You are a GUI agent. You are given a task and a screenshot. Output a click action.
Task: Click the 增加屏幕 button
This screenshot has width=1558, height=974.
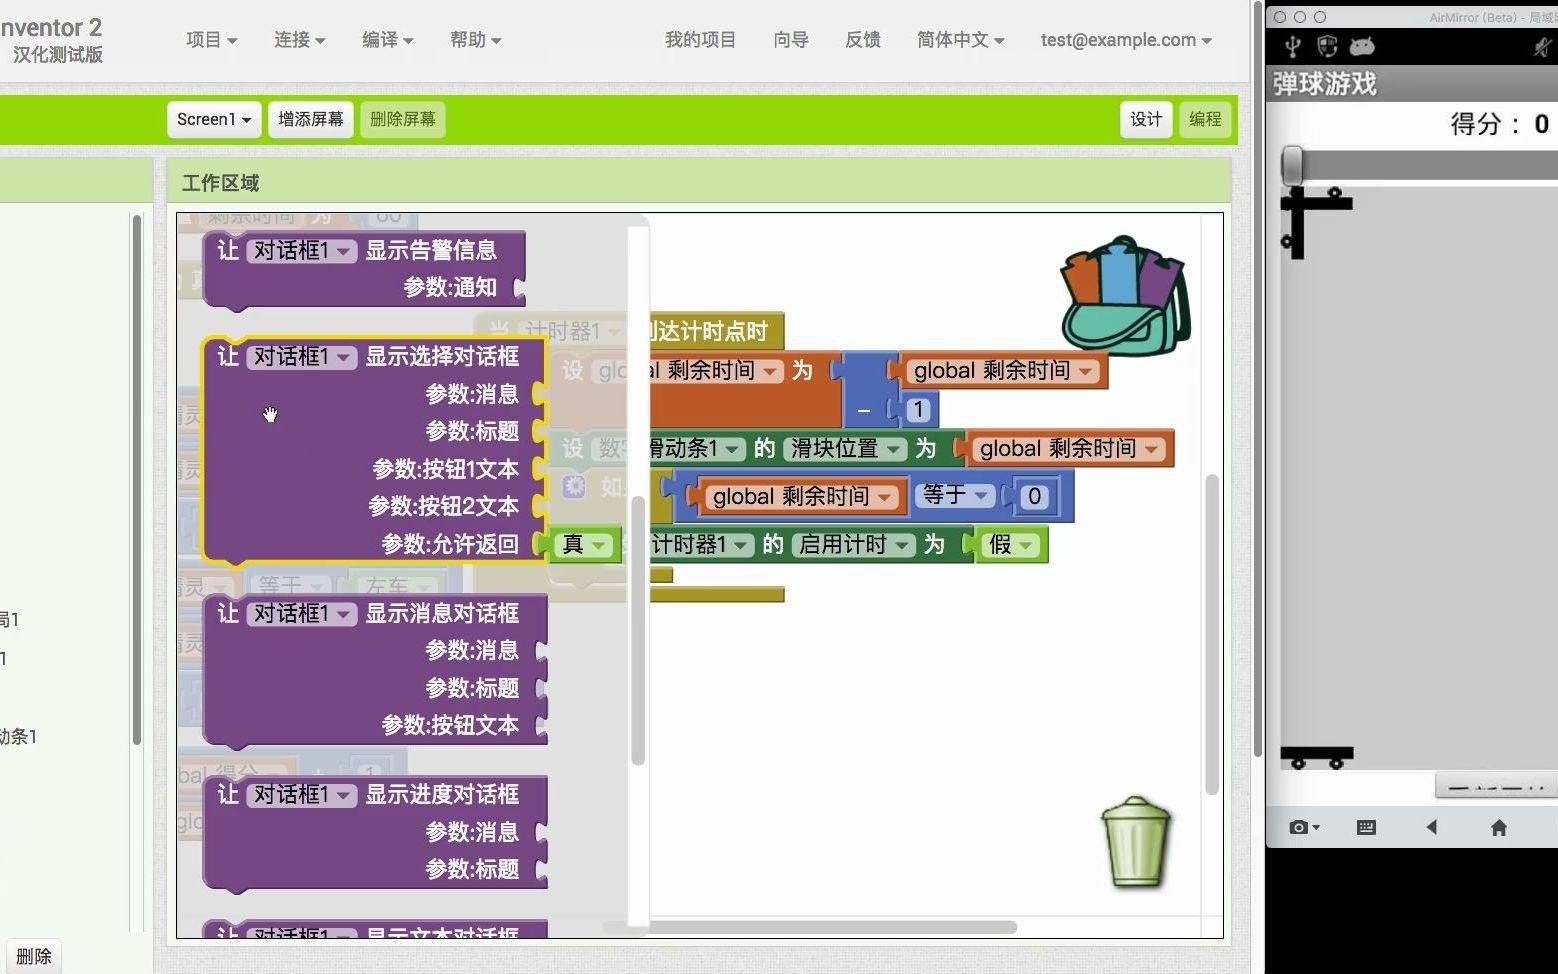tap(310, 119)
